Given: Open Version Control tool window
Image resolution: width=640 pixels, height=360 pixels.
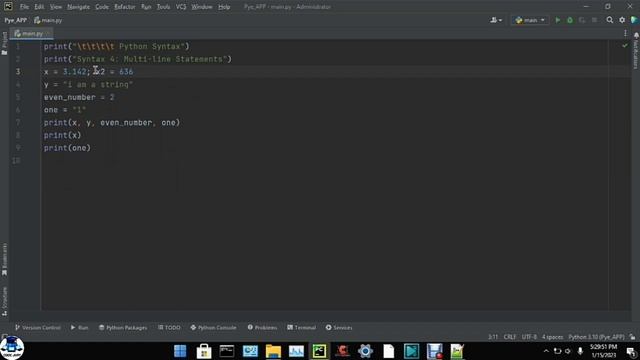Looking at the screenshot, I should [38, 327].
